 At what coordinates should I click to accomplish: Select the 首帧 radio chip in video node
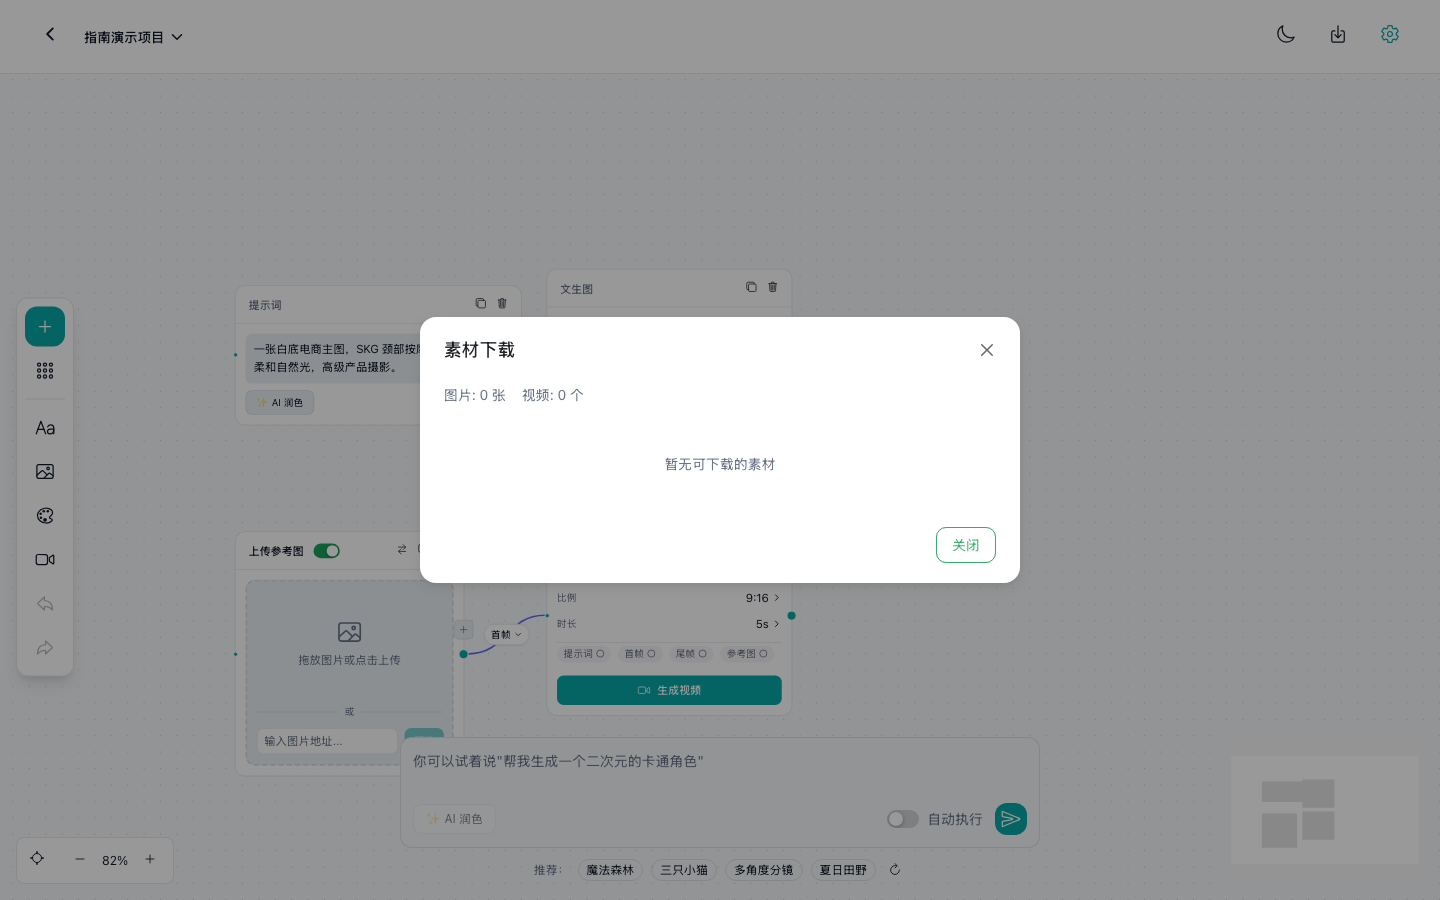640,654
